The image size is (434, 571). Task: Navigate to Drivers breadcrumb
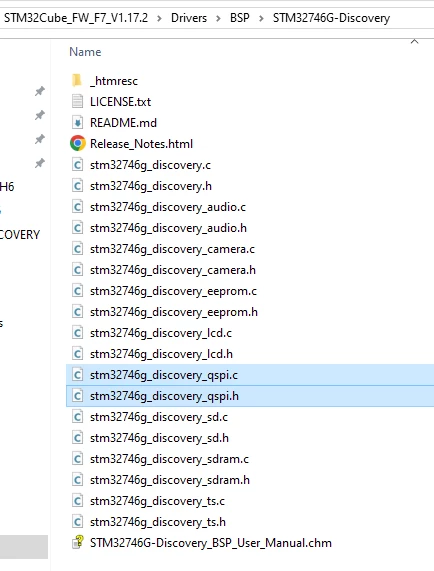(189, 18)
